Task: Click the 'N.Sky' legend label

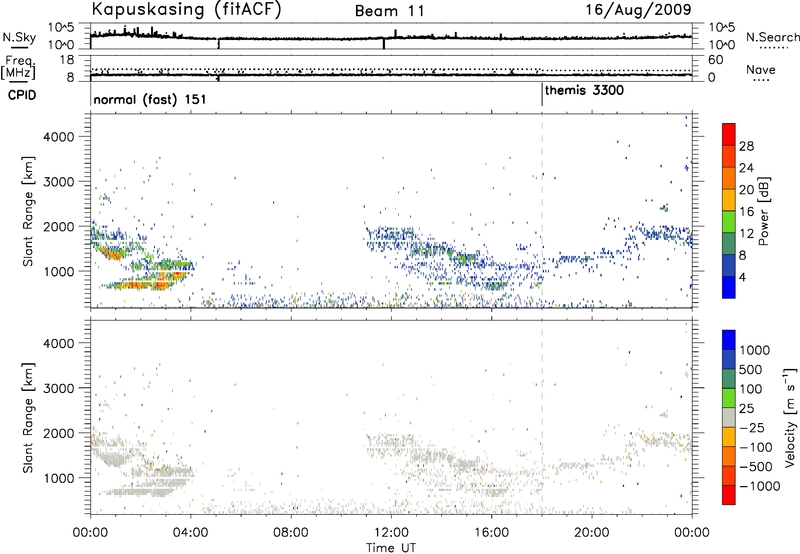Action: click(x=19, y=37)
